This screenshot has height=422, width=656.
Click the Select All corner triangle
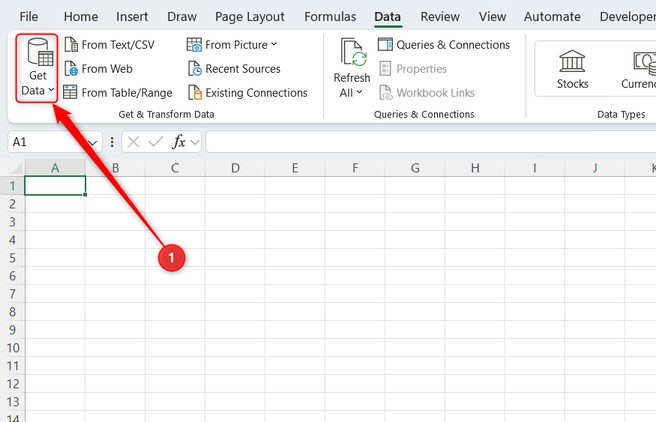16,168
